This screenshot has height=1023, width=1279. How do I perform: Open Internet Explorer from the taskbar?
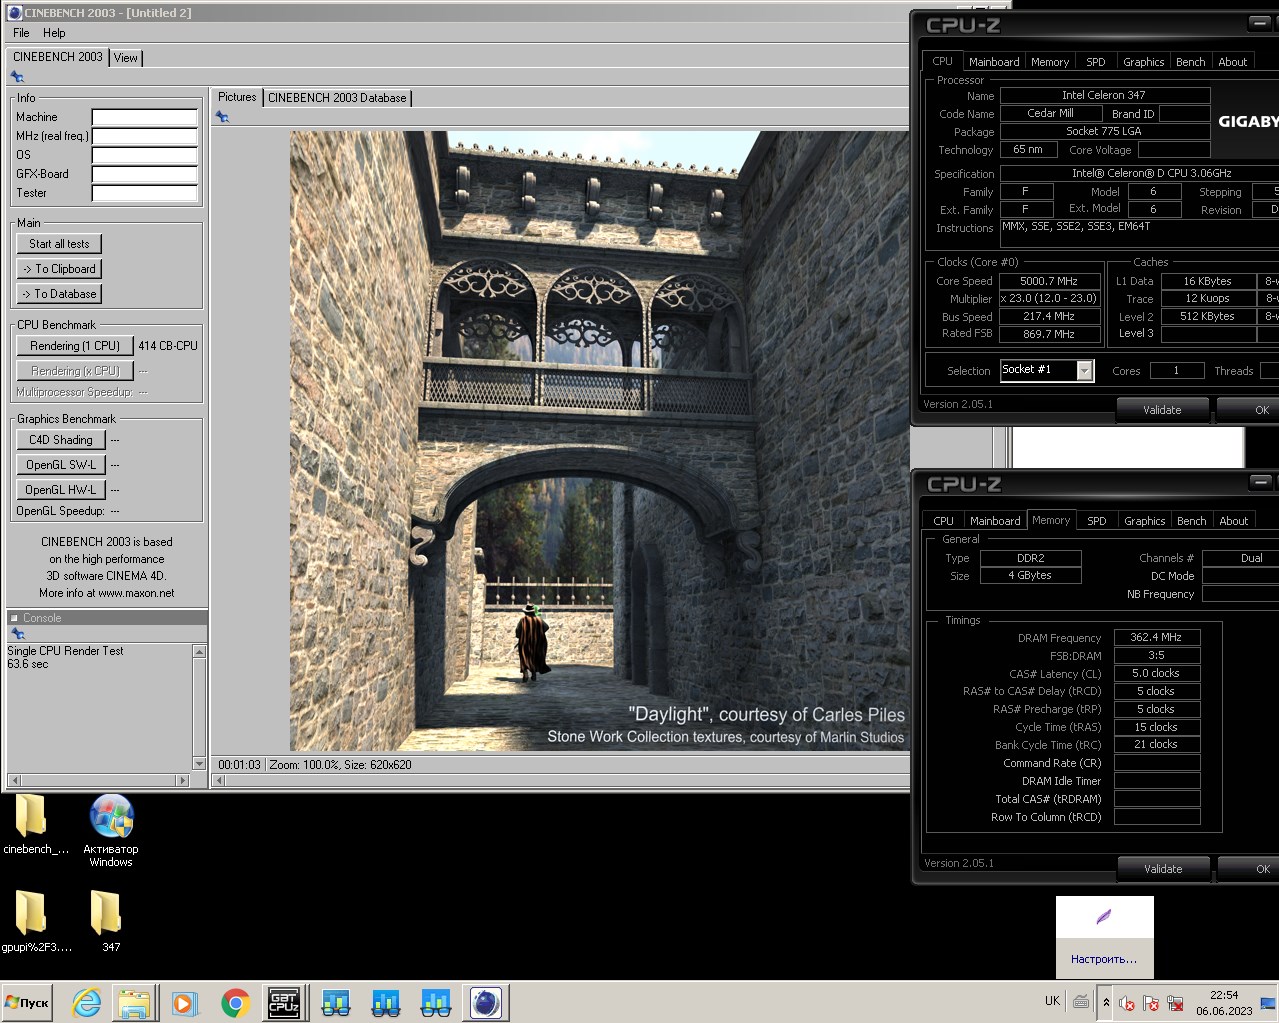(87, 1003)
